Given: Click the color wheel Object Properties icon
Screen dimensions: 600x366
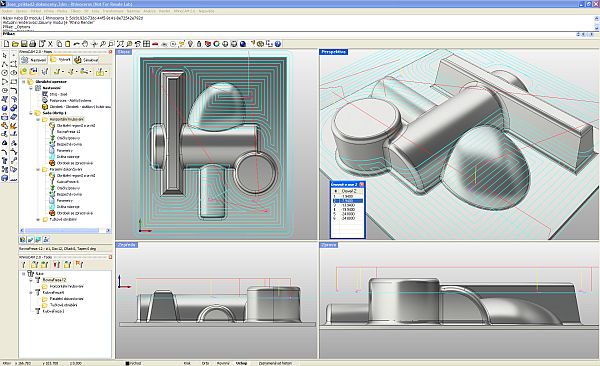Looking at the screenshot, I should (x=216, y=44).
